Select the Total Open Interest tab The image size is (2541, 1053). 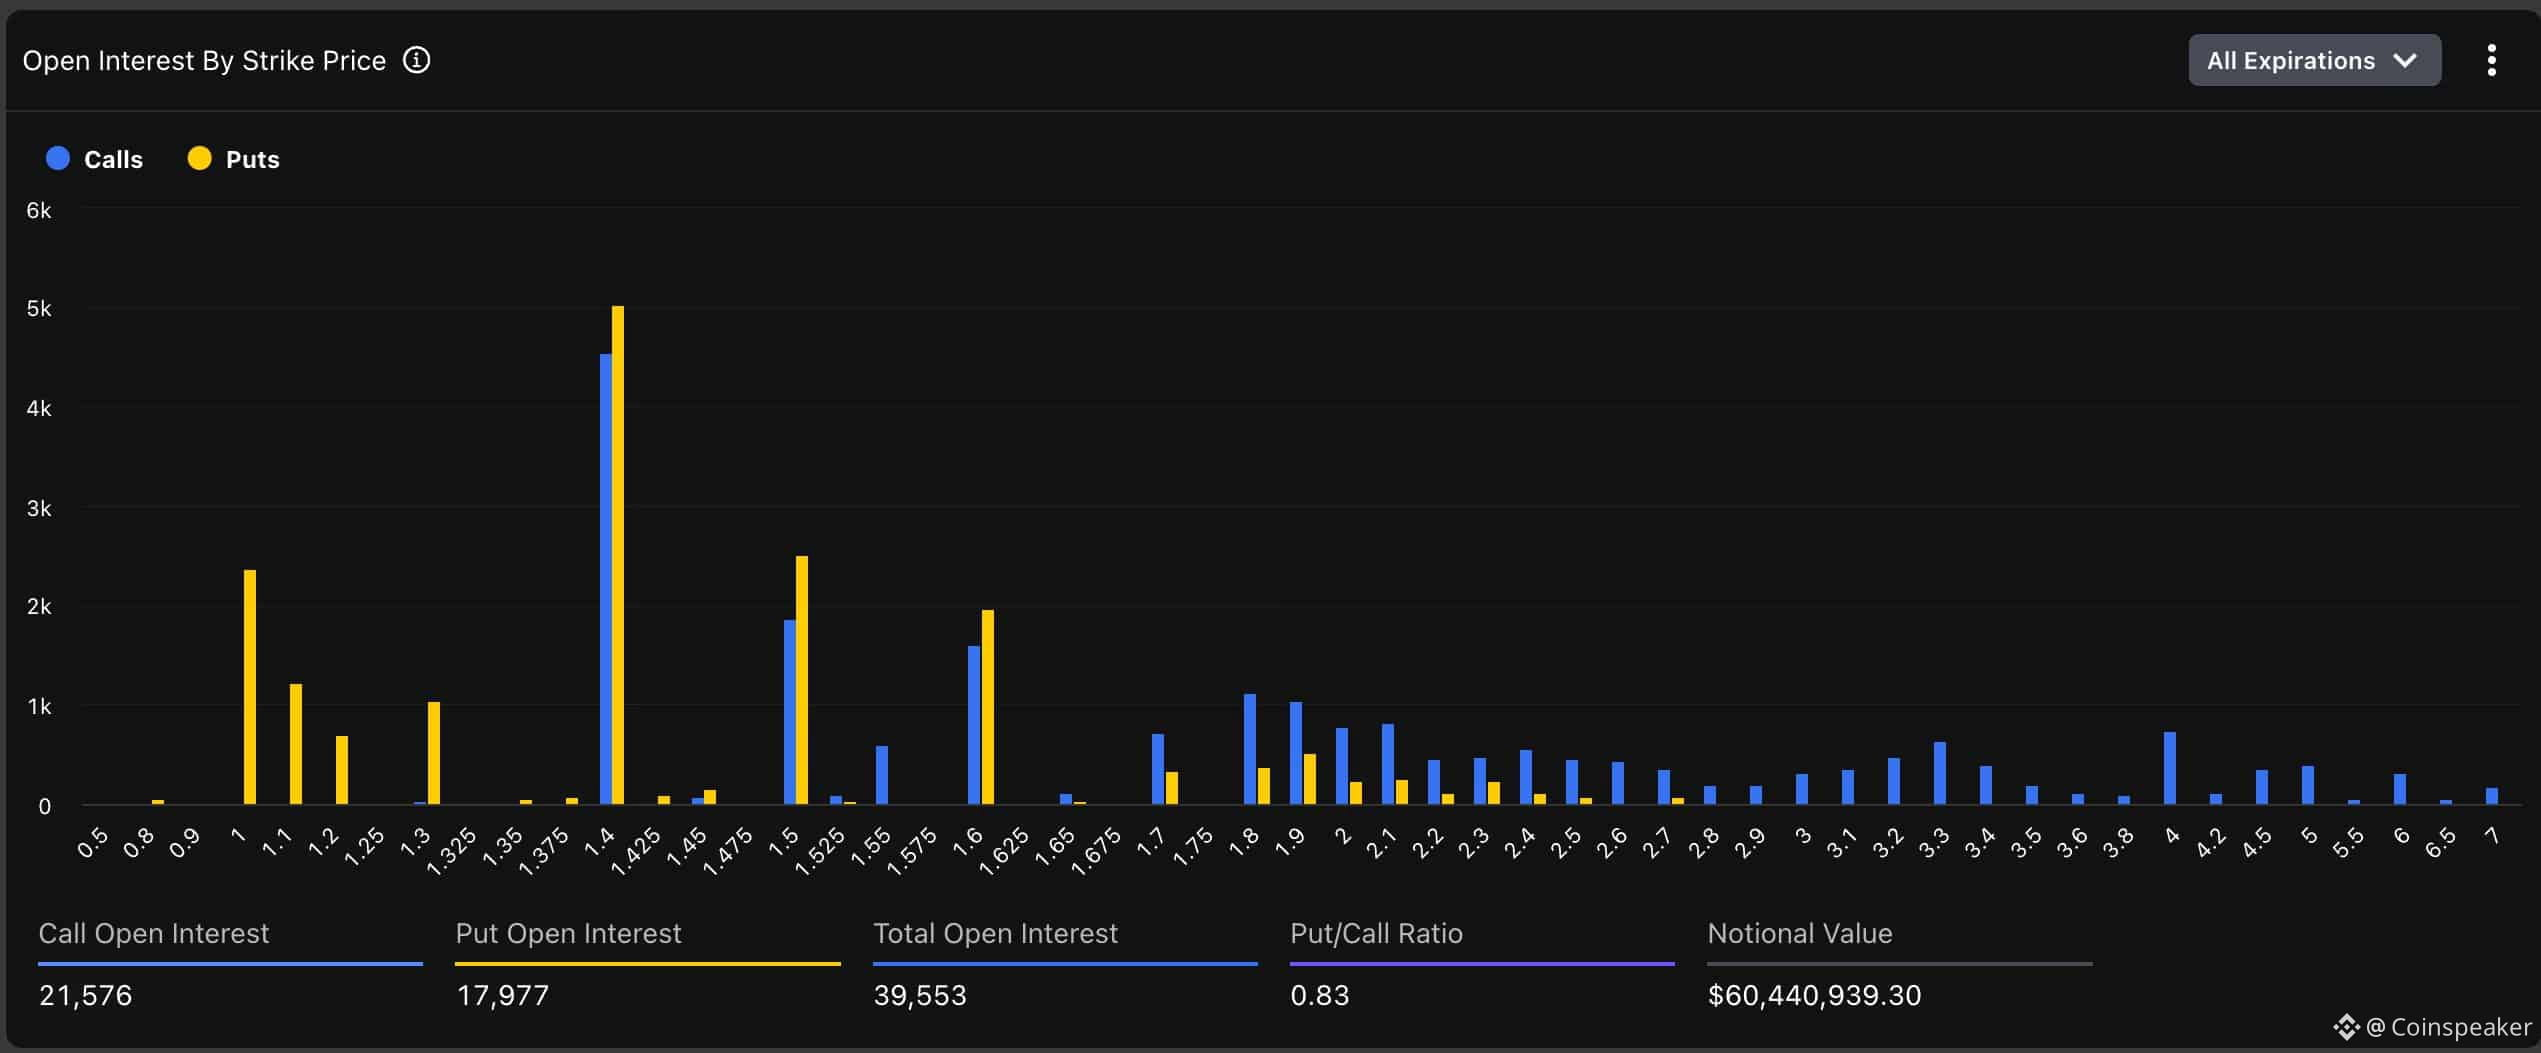(x=995, y=934)
